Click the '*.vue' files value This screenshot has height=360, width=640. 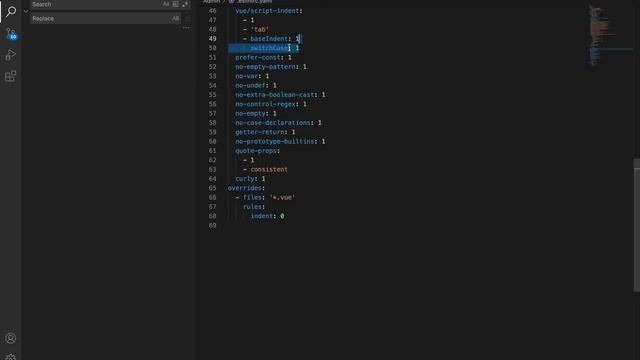point(282,198)
